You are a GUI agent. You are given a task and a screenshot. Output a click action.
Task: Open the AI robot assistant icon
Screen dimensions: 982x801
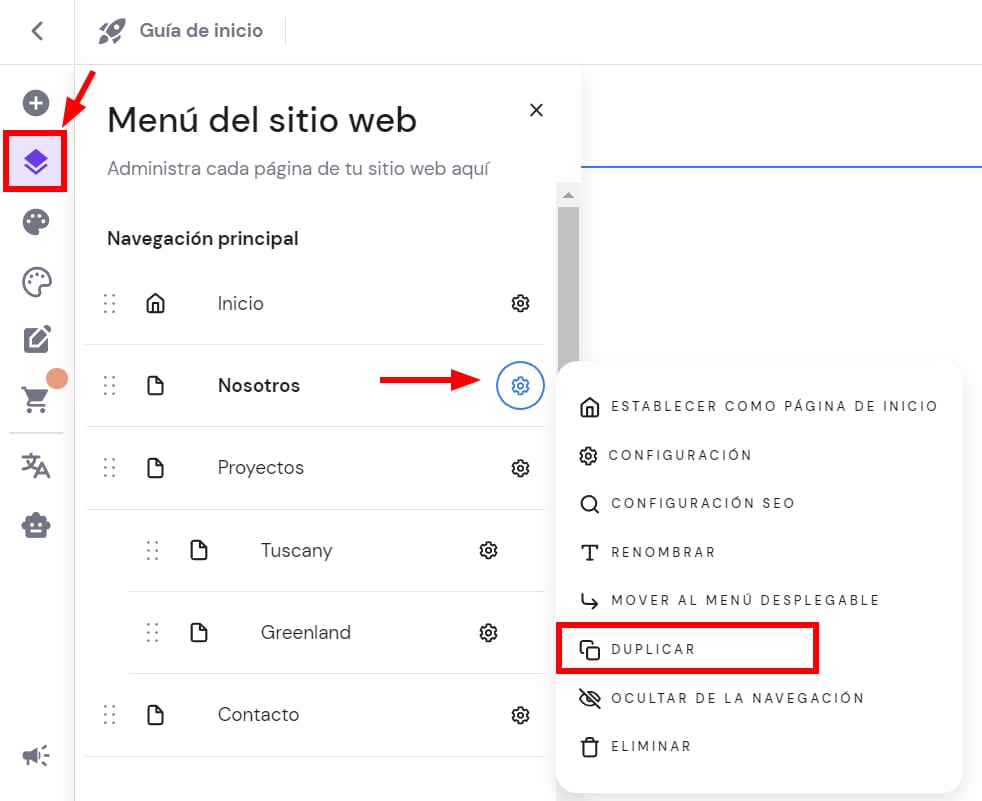pos(36,525)
